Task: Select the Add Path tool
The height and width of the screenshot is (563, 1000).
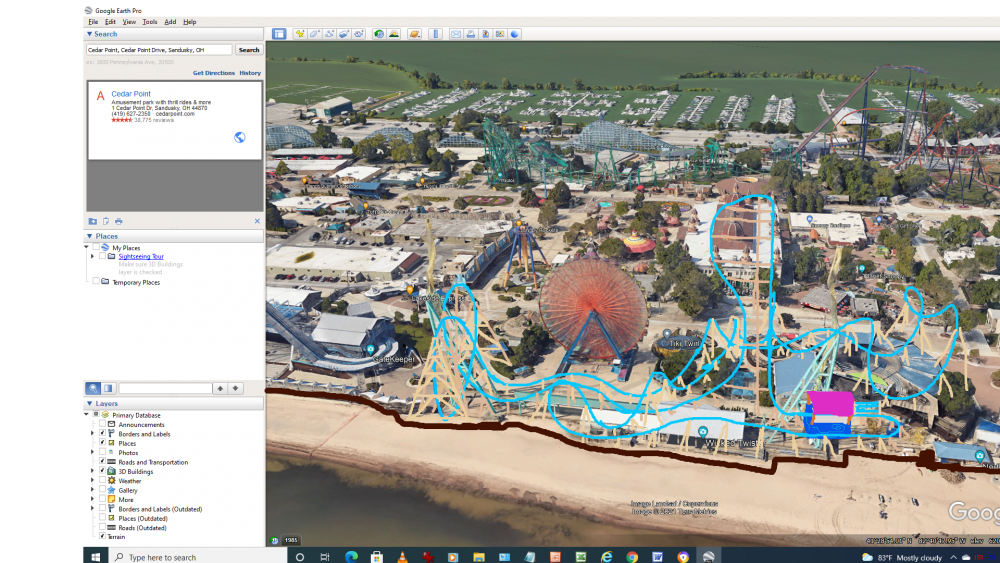Action: pyautogui.click(x=329, y=34)
